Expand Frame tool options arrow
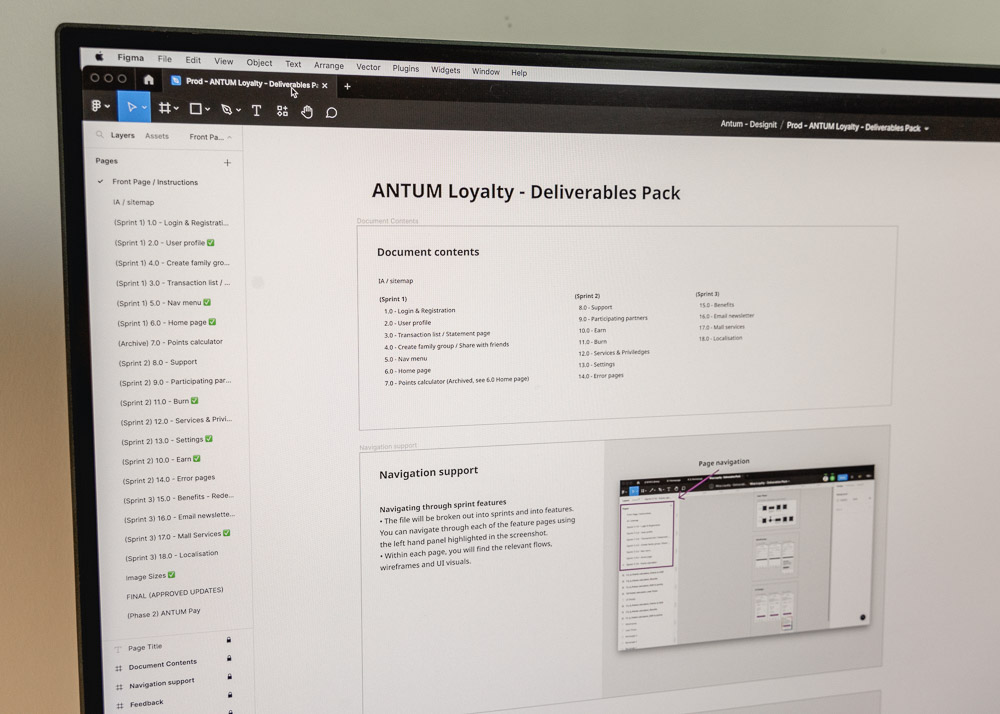 pos(176,109)
